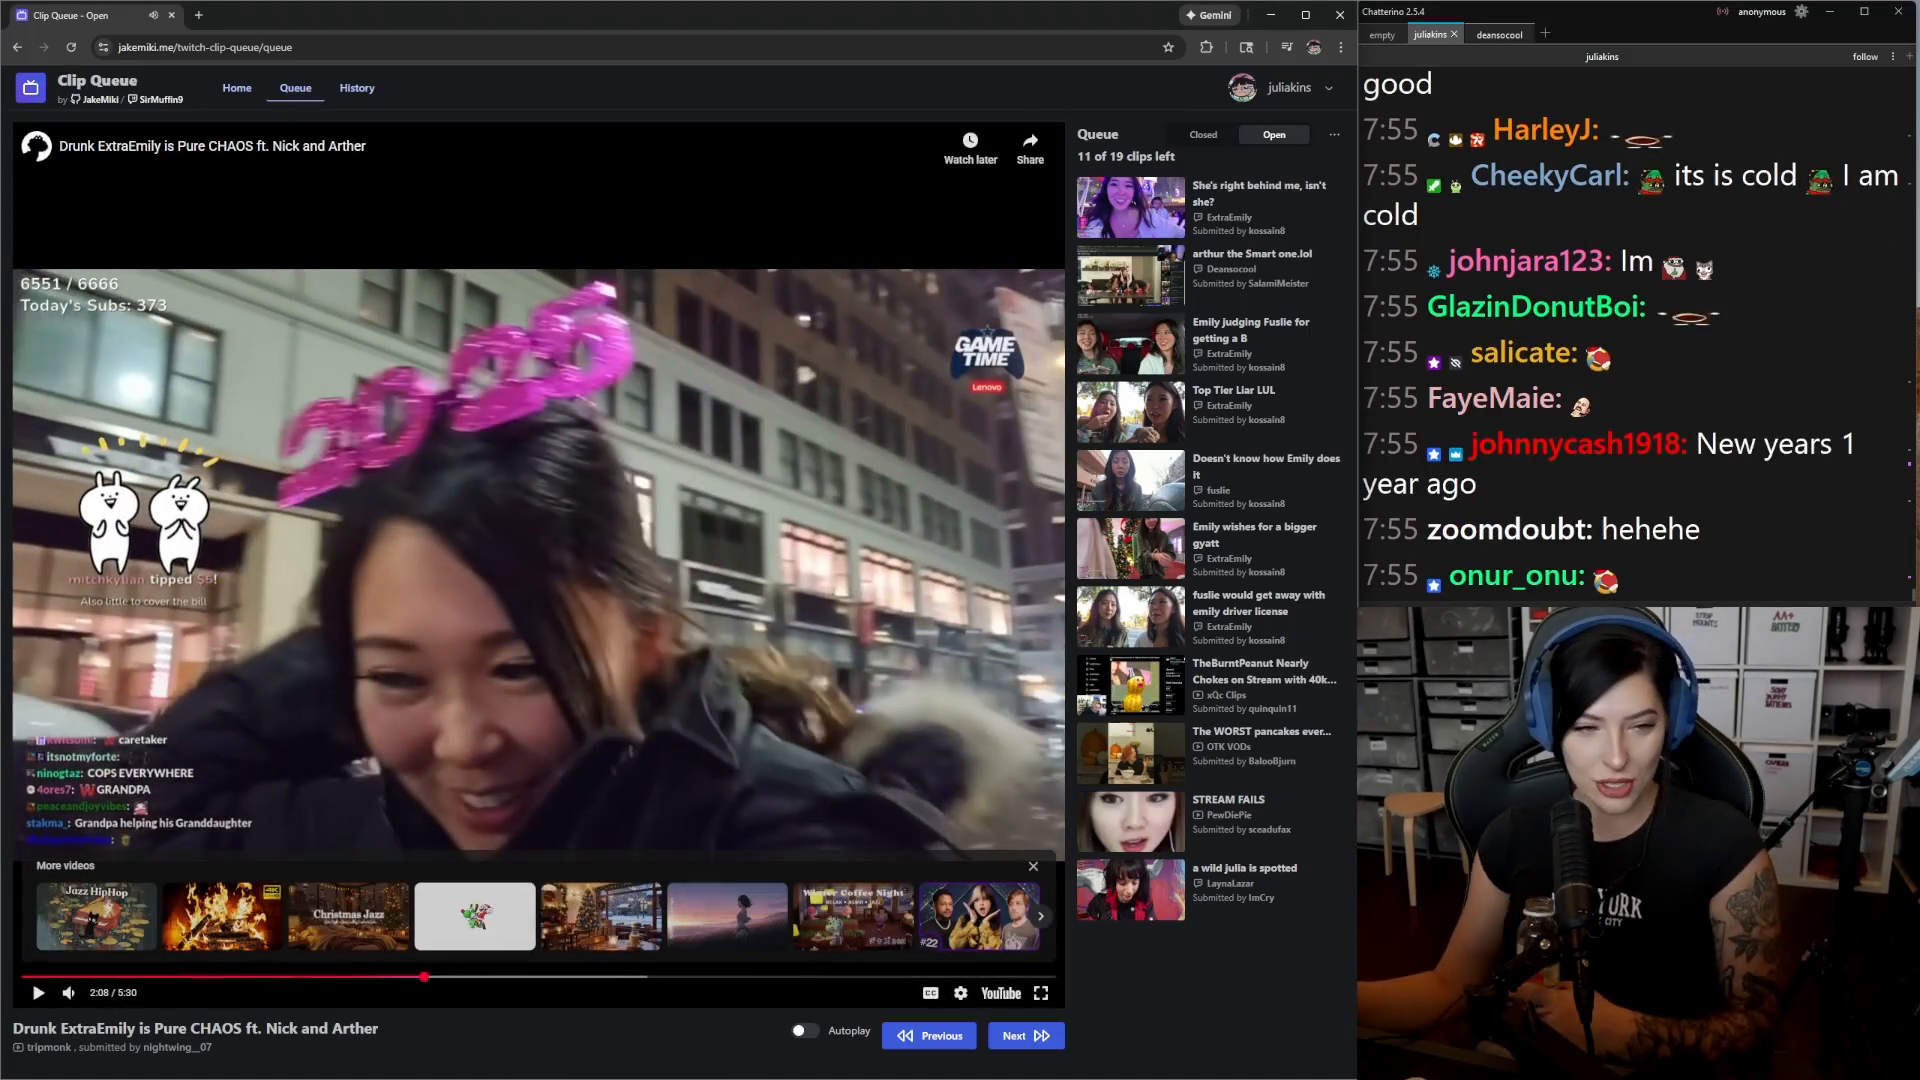Screen dimensions: 1920x1080
Task: Open Chatterino's split menu beside follow
Action: pos(1893,56)
